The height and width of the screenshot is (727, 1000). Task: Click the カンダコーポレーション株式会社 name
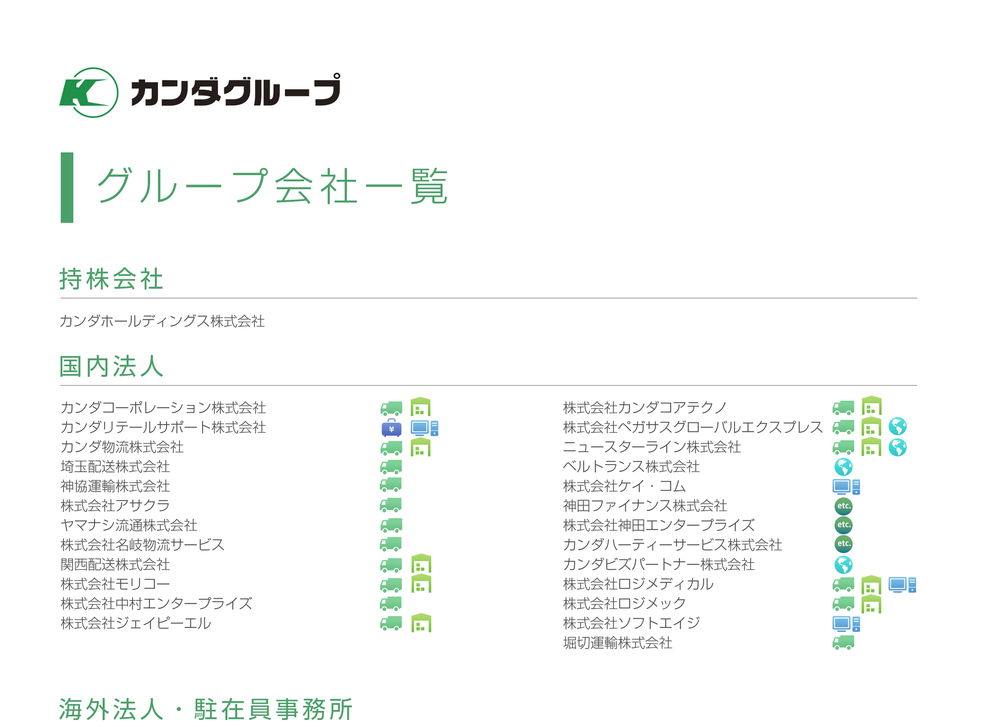click(163, 408)
